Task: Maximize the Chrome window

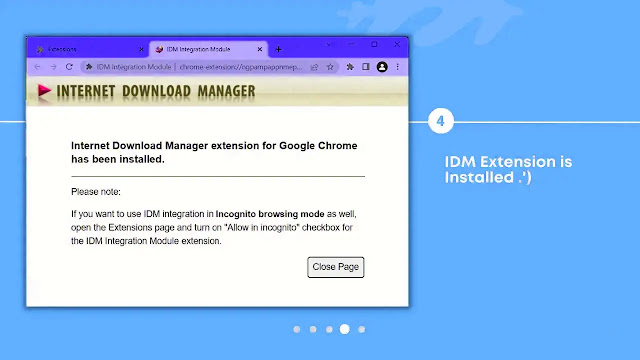Action: pos(374,44)
